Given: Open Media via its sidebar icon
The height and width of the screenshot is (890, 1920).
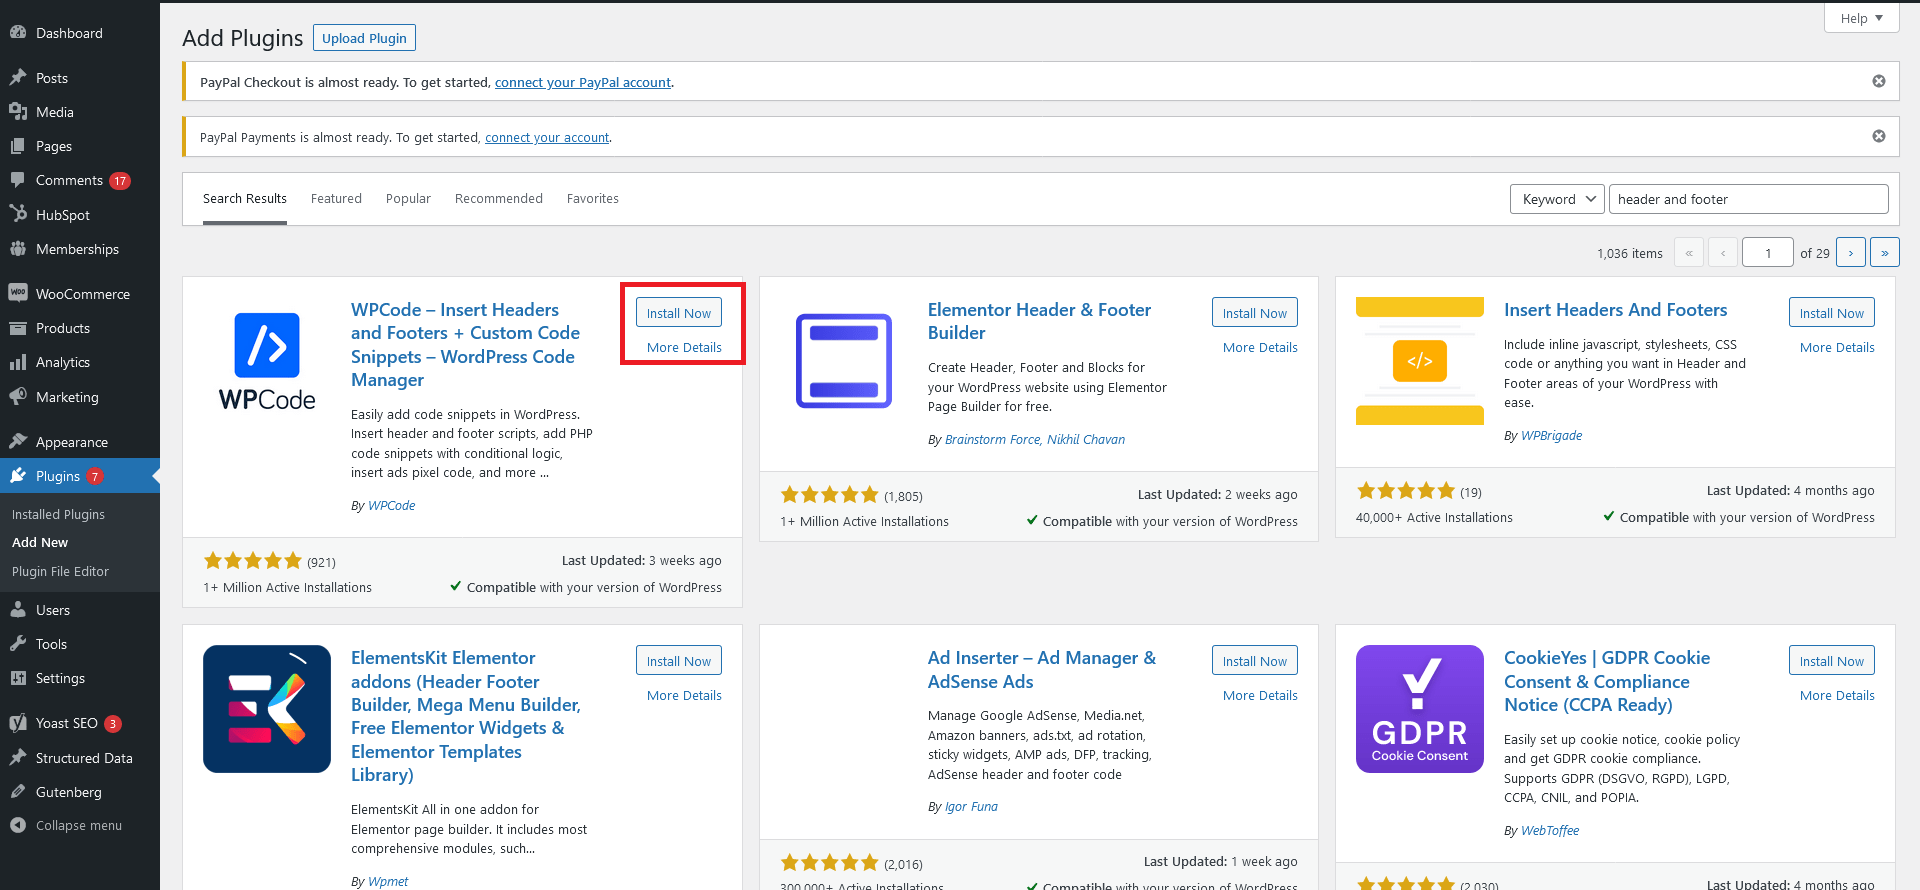Looking at the screenshot, I should pos(18,112).
